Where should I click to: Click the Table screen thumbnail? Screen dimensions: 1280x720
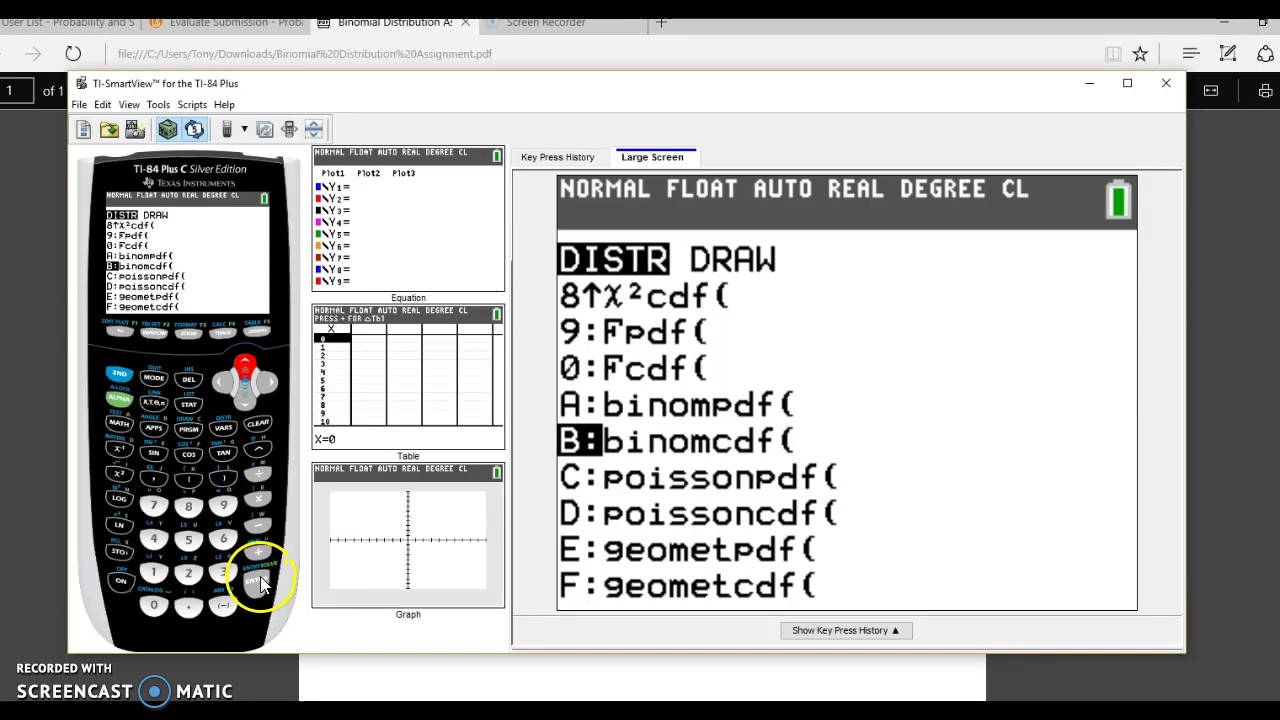pyautogui.click(x=408, y=377)
